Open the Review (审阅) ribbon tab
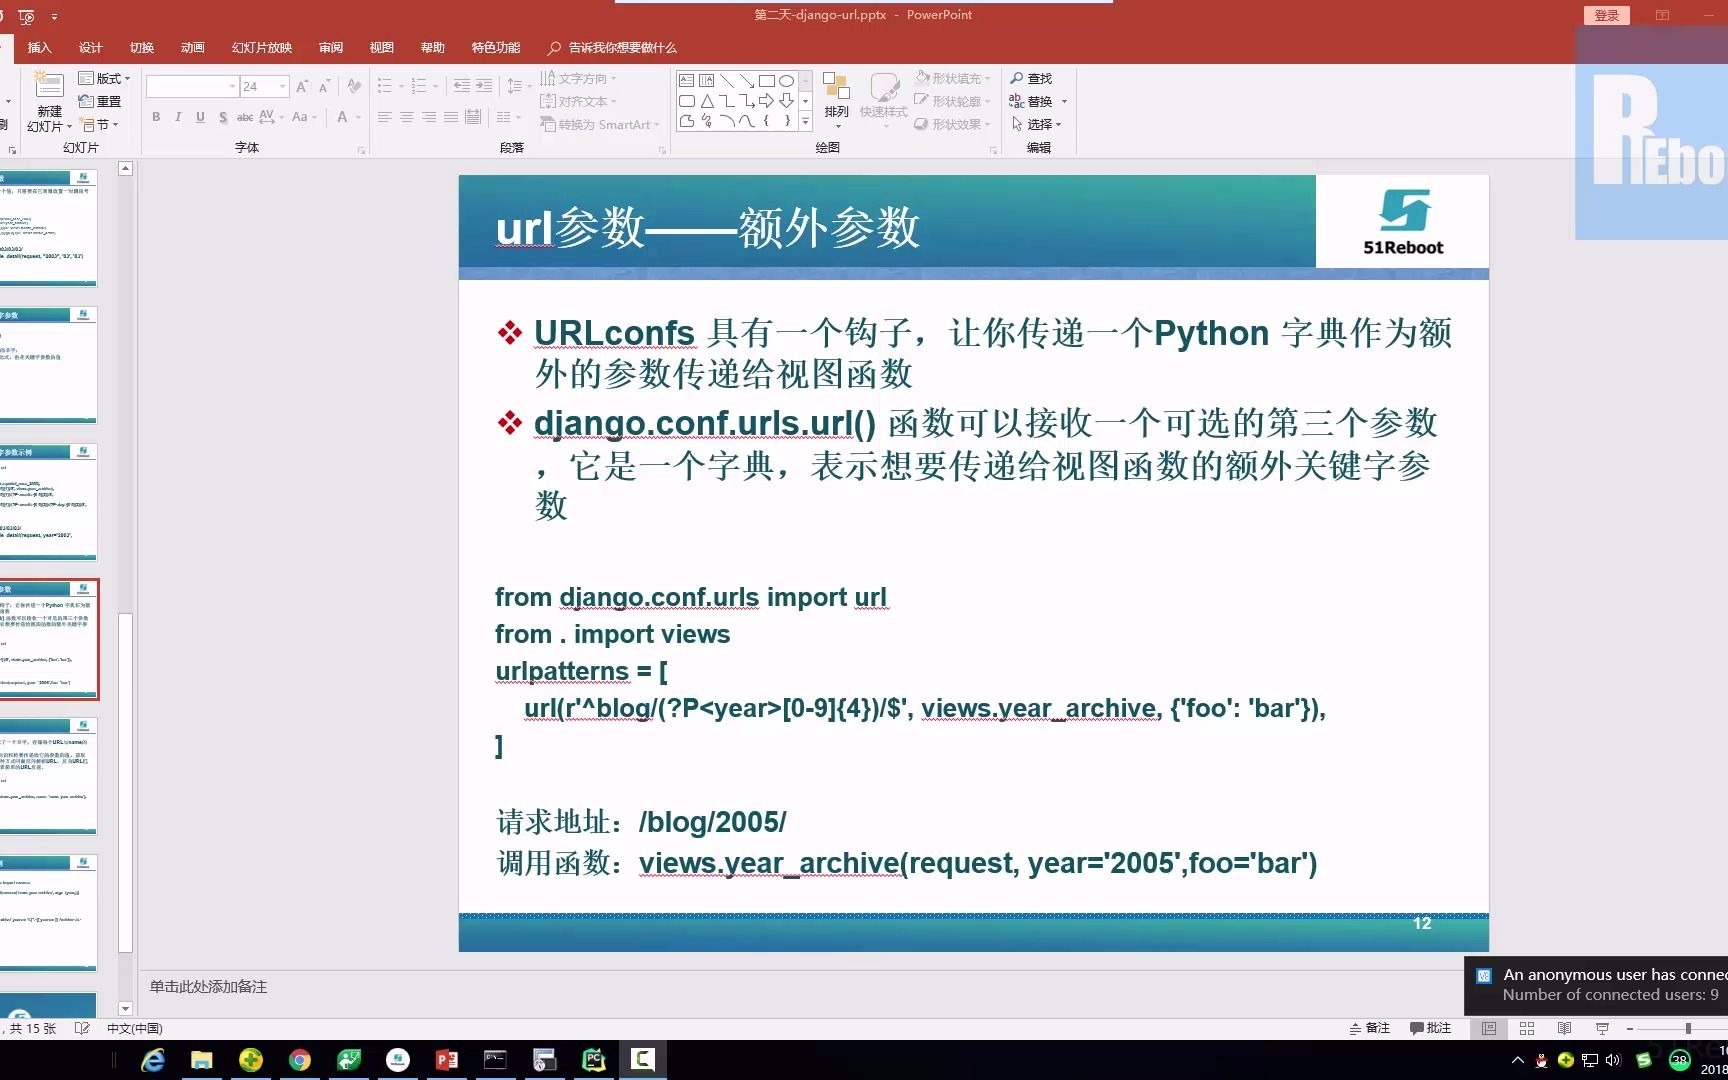 (x=331, y=47)
